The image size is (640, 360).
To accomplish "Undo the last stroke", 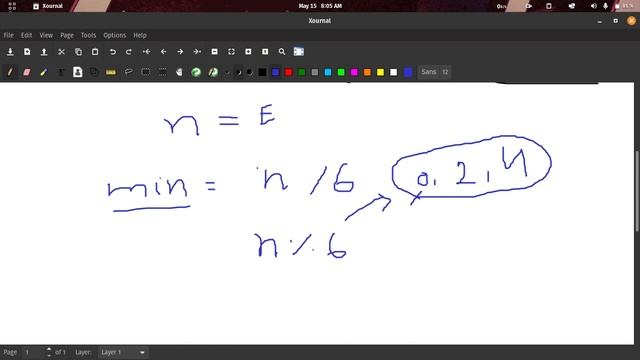I will 112,52.
